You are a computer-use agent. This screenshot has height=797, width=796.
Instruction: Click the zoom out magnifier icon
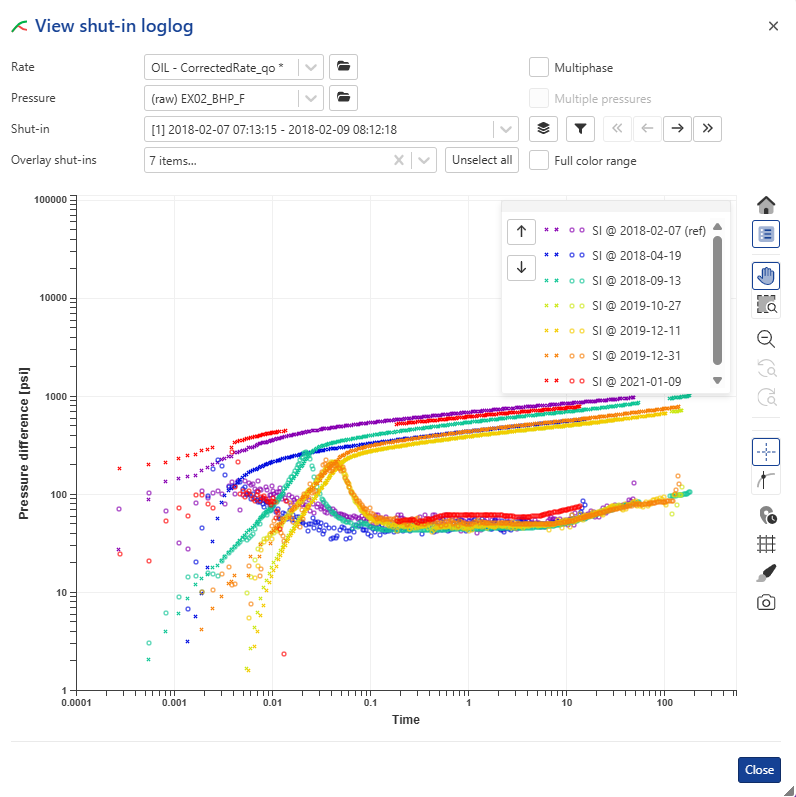tap(766, 339)
